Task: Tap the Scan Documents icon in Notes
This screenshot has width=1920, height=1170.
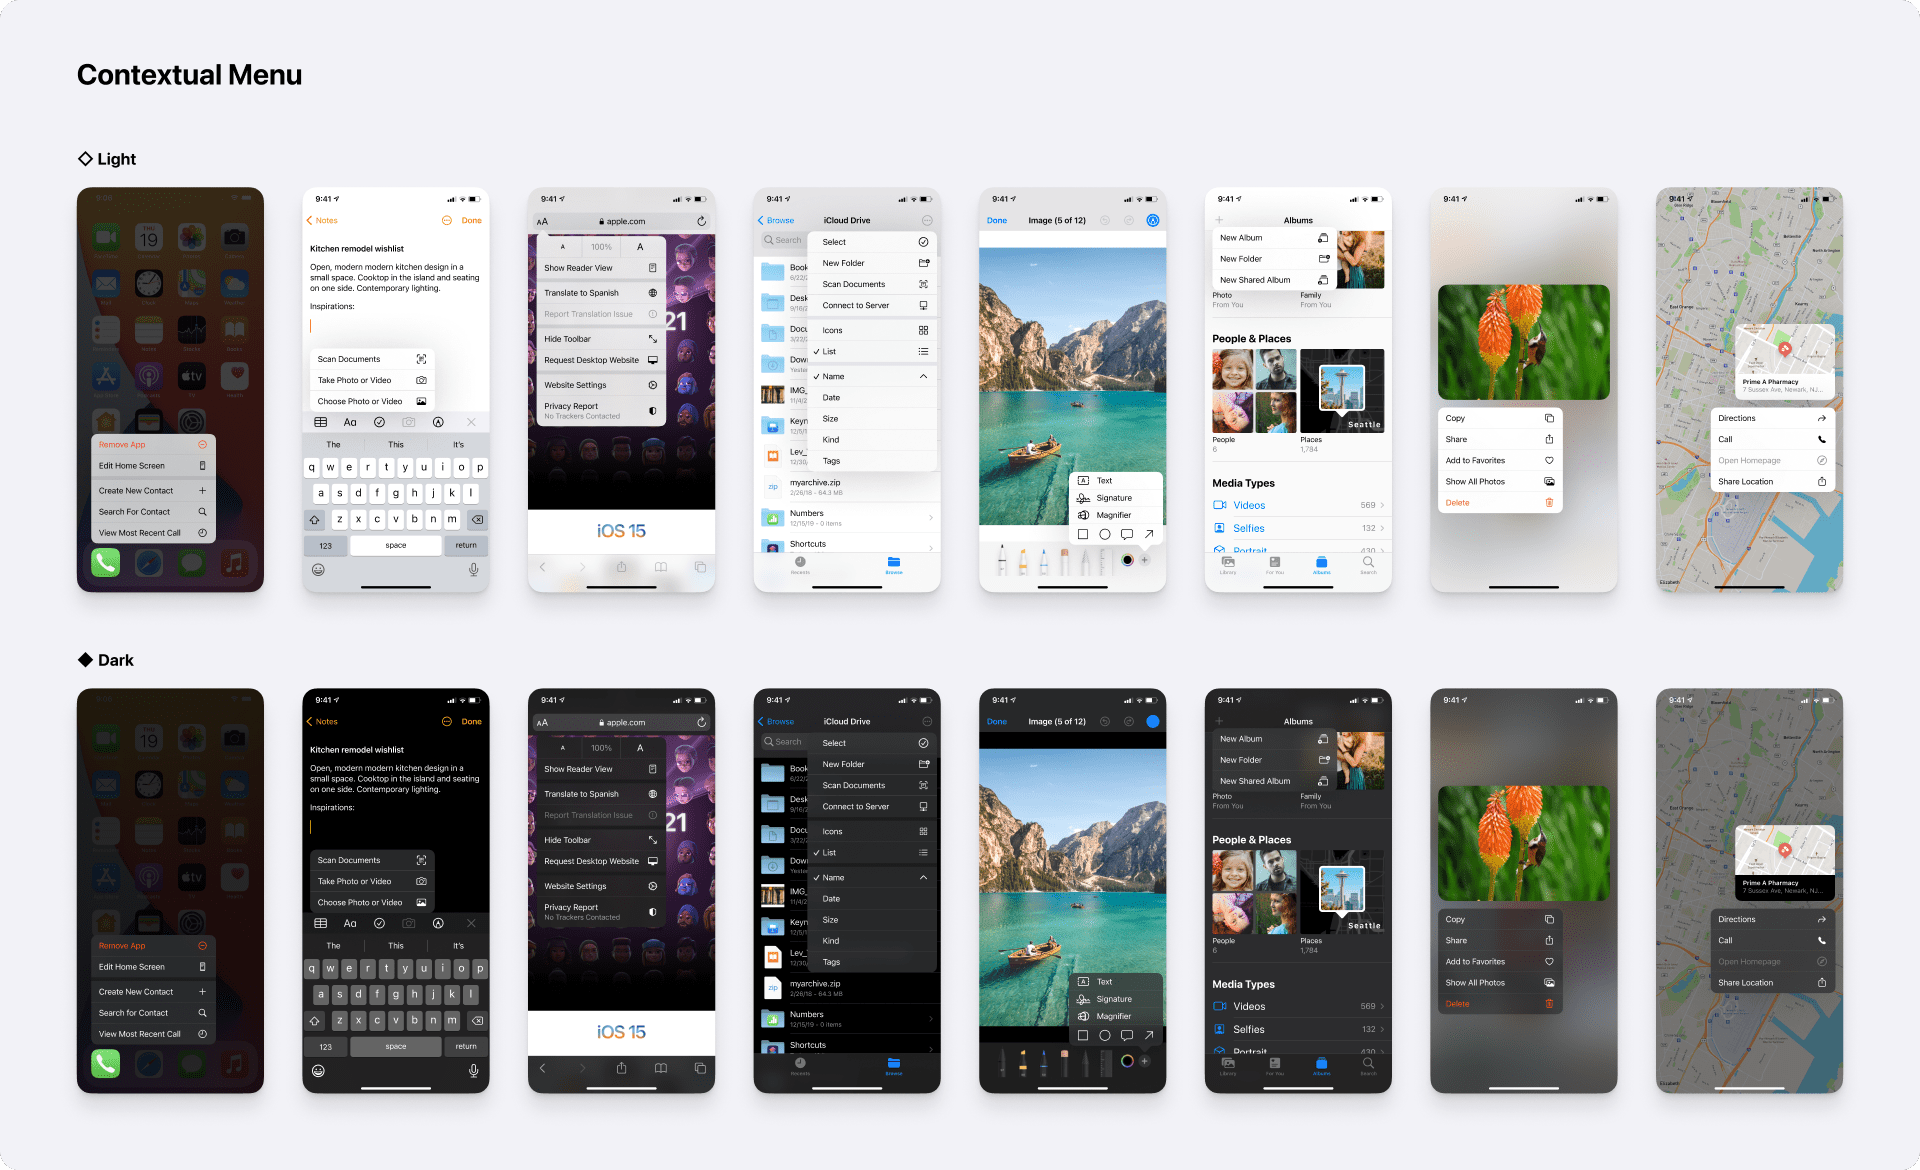Action: pyautogui.click(x=422, y=359)
